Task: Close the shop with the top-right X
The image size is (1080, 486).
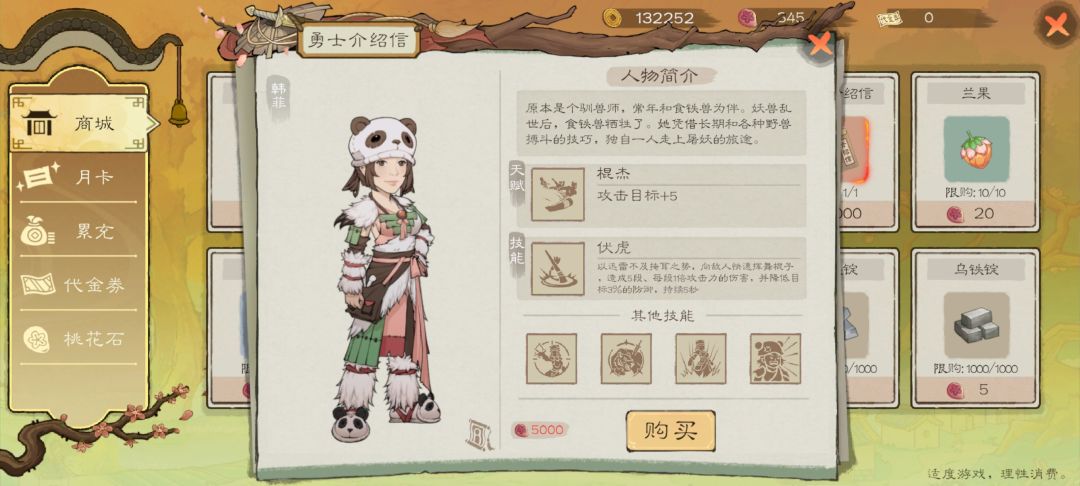Action: point(1057,26)
